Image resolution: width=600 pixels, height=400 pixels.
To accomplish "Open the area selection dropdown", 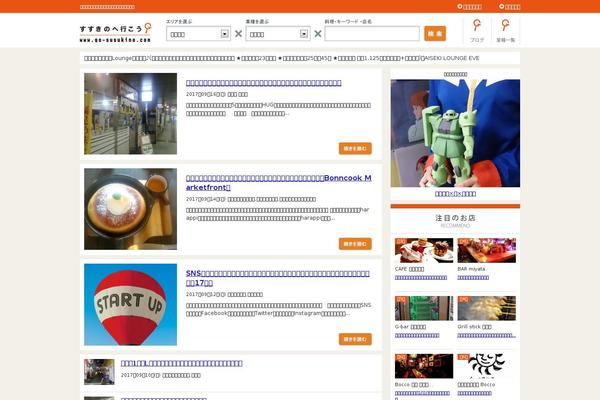I will tap(198, 34).
